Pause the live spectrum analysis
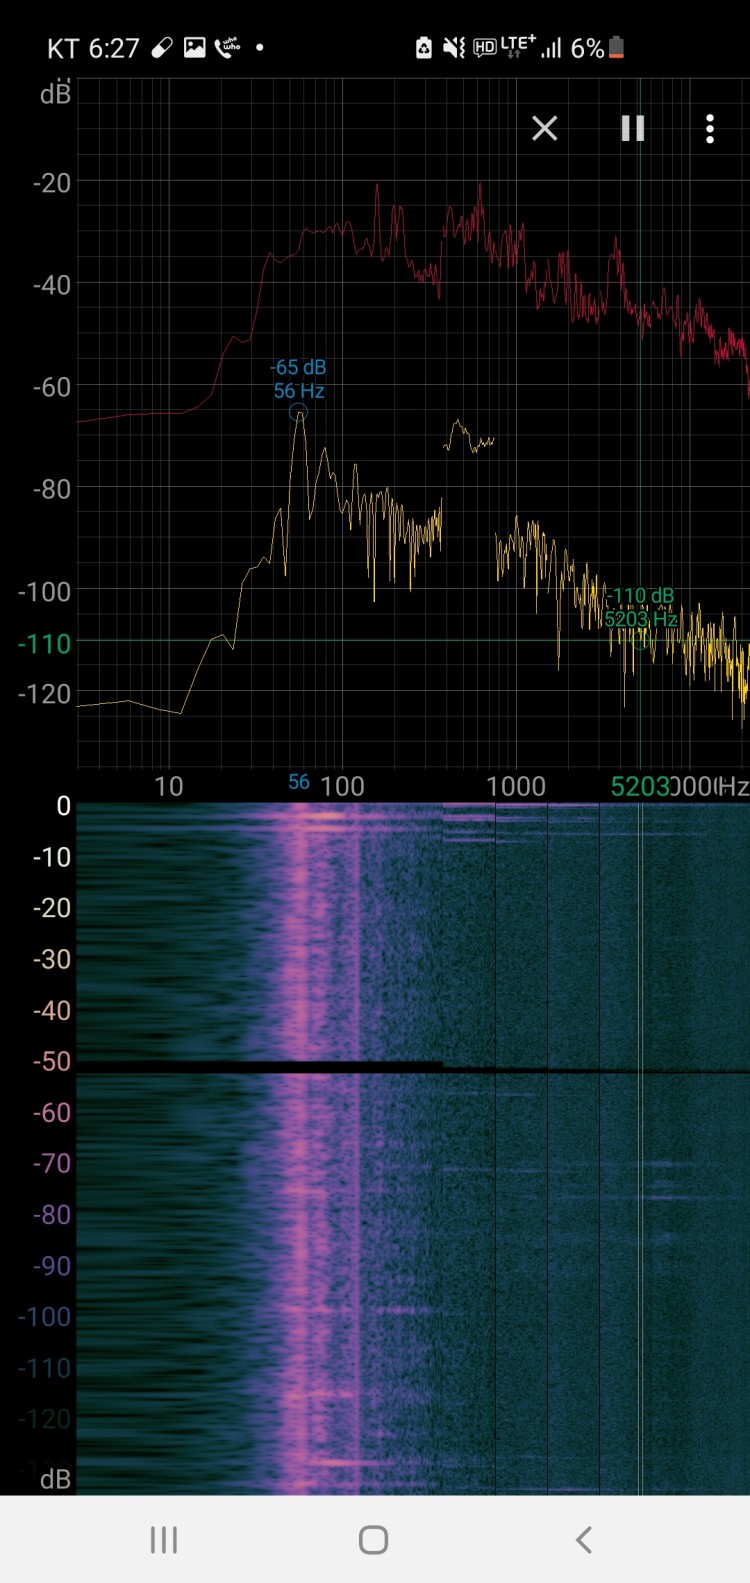 pos(632,128)
